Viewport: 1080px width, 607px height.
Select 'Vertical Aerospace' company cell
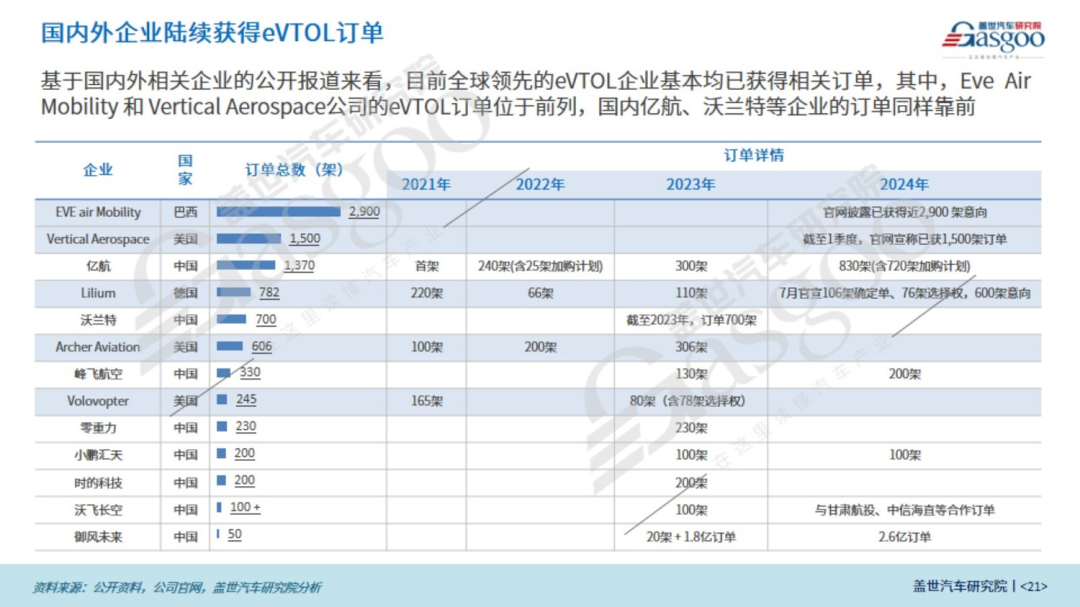[98, 239]
